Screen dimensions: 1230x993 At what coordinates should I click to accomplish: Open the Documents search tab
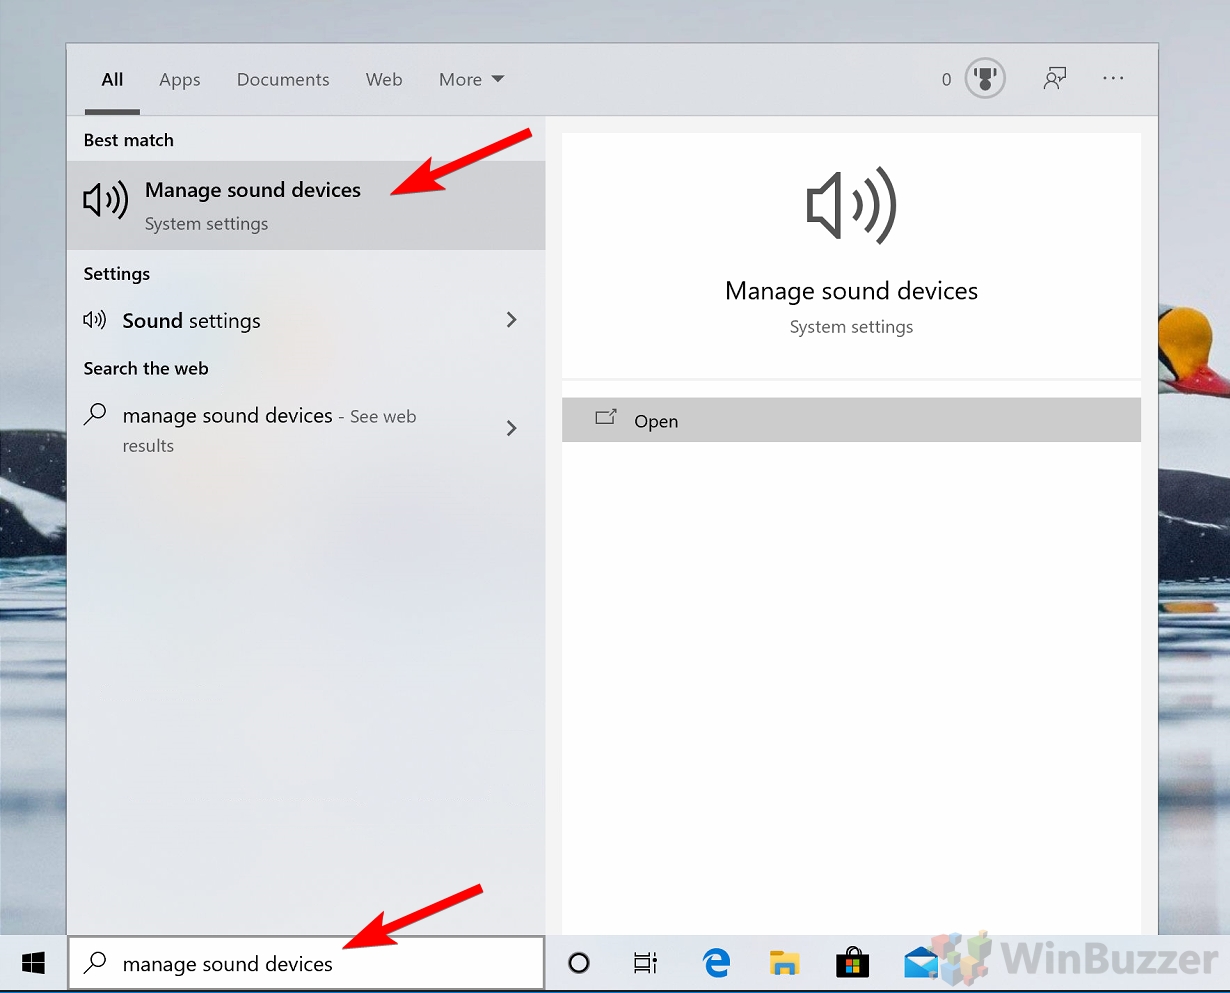click(283, 79)
